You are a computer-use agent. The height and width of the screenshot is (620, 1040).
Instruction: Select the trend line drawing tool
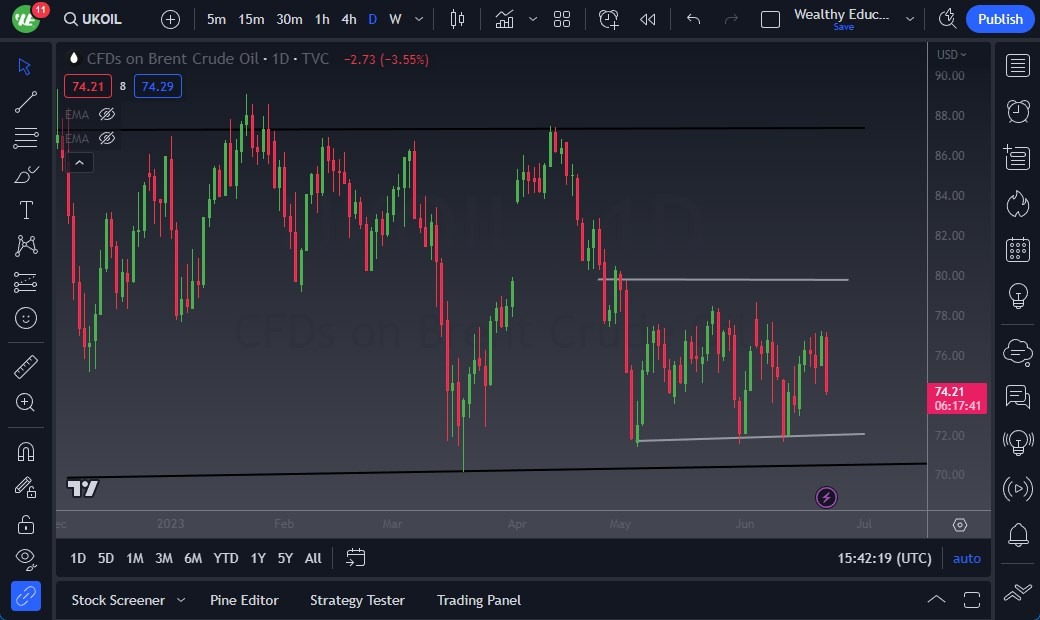[26, 101]
